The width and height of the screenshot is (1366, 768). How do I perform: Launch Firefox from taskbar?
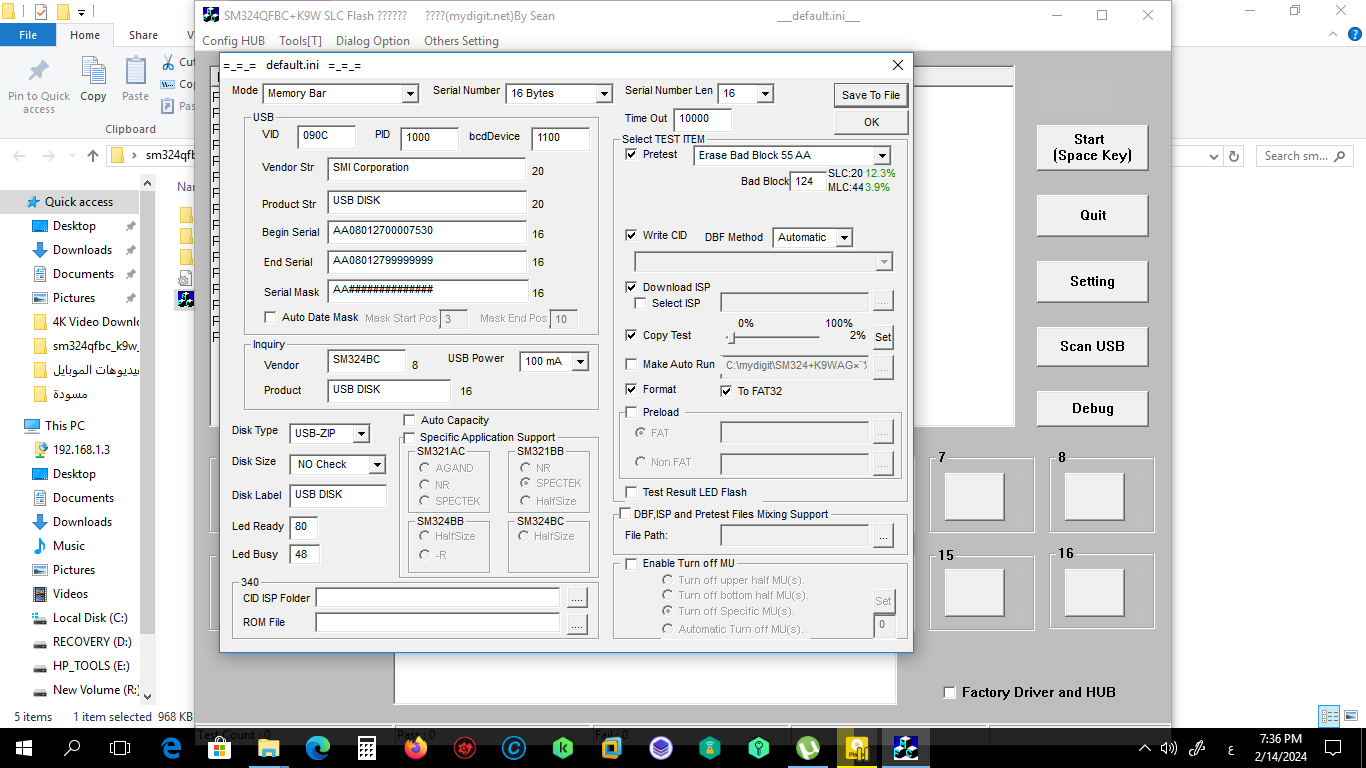[416, 747]
